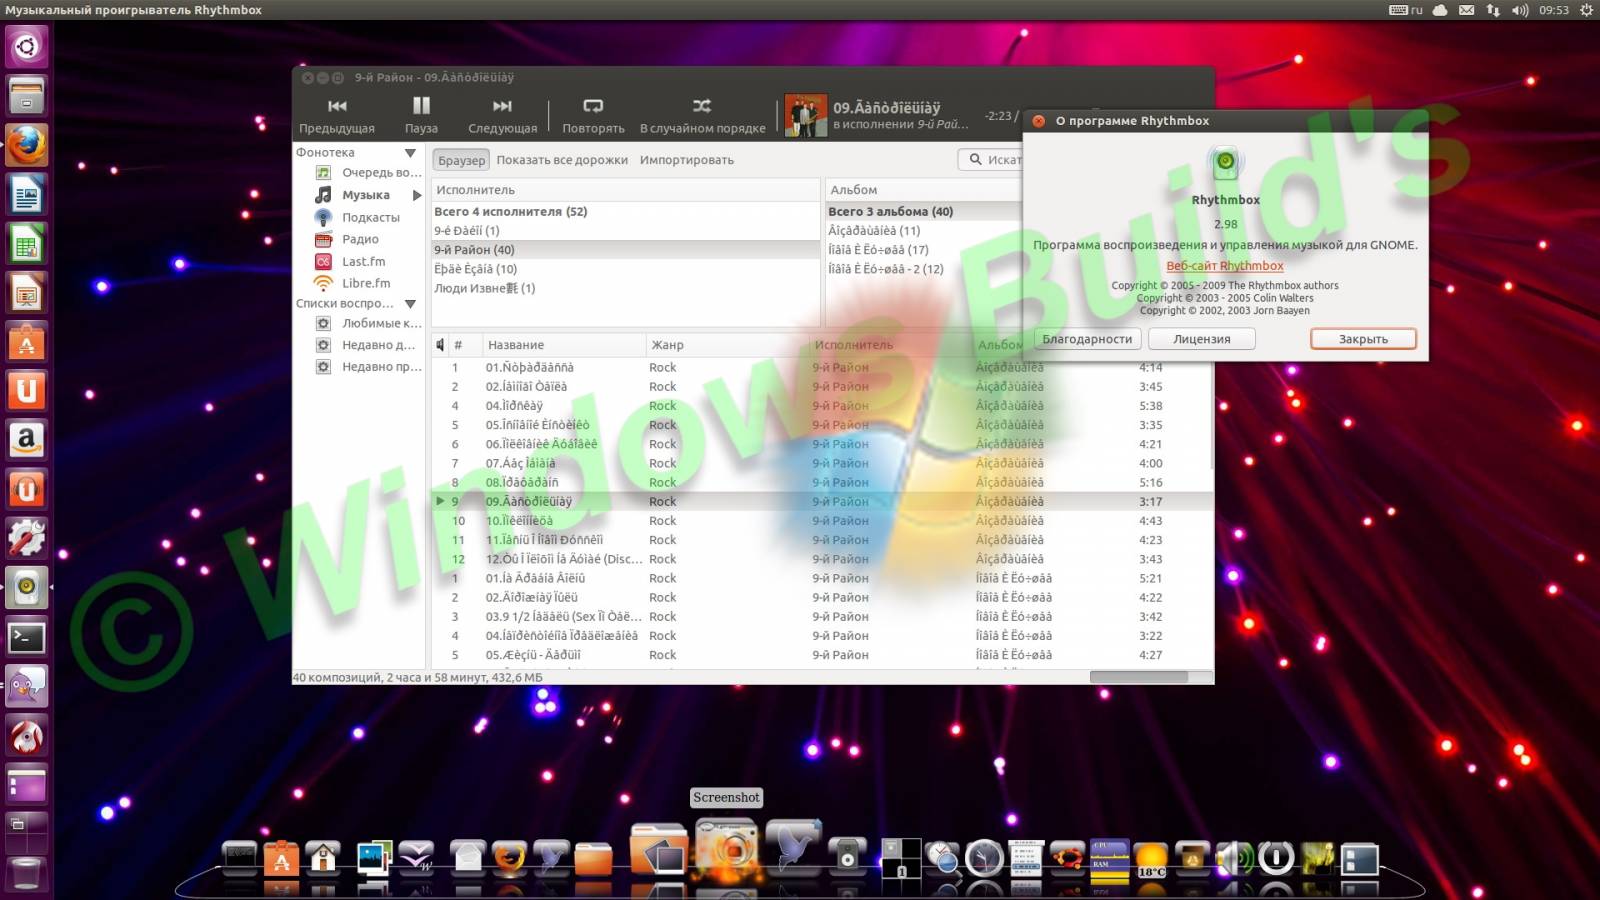Open the Недавно добавленные playlist
Image resolution: width=1600 pixels, height=900 pixels.
(368, 345)
